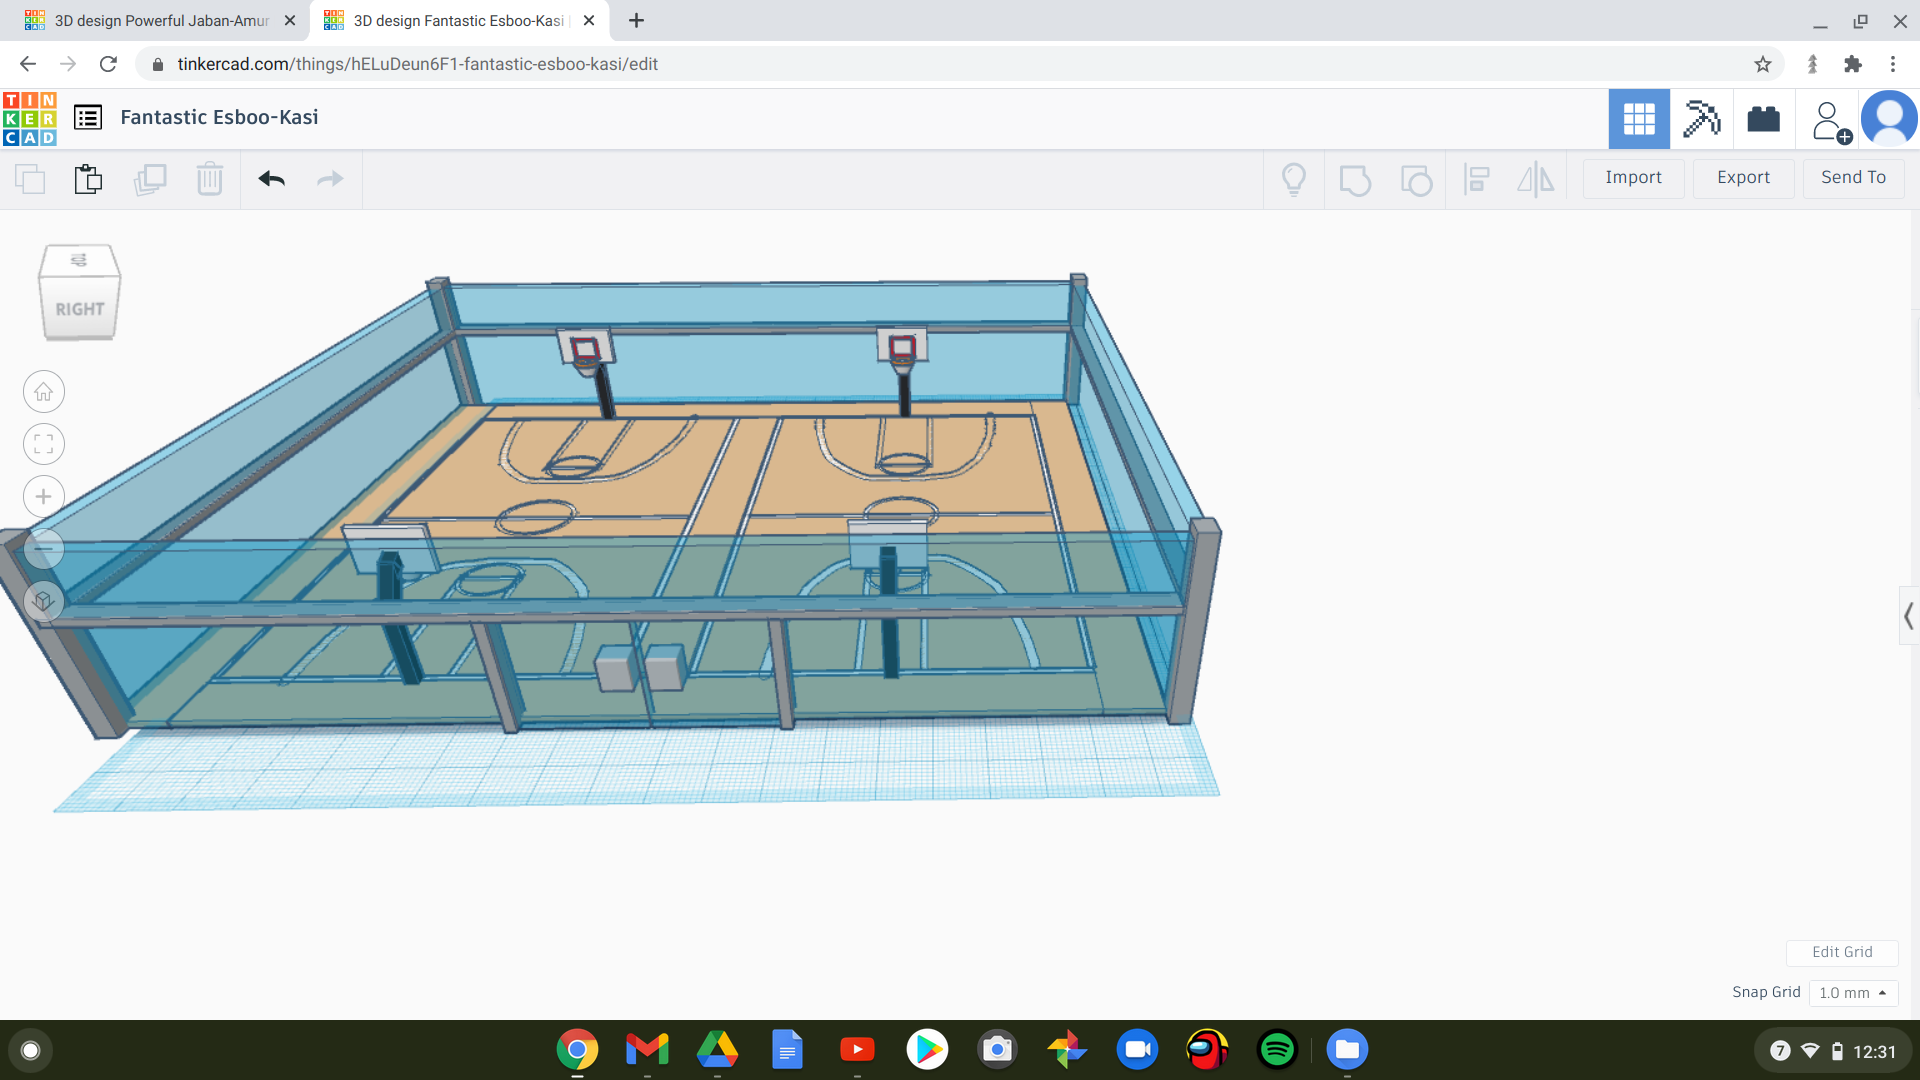
Task: Open YouTube from the shelf
Action: 857,1050
